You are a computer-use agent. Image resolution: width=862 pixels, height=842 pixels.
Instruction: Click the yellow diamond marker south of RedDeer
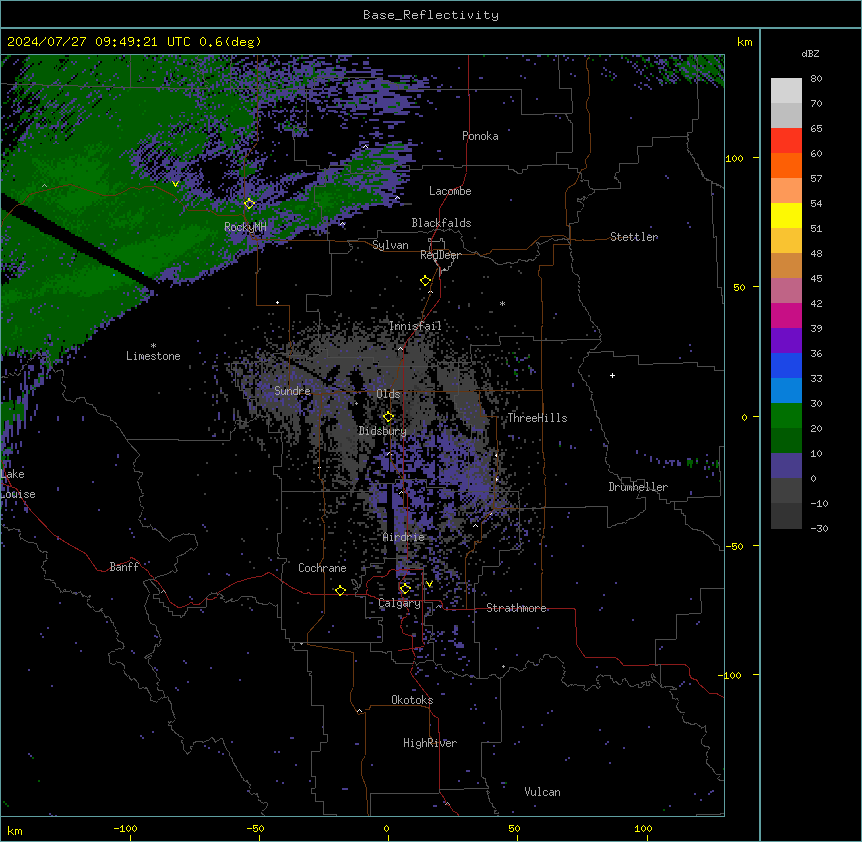pos(426,281)
